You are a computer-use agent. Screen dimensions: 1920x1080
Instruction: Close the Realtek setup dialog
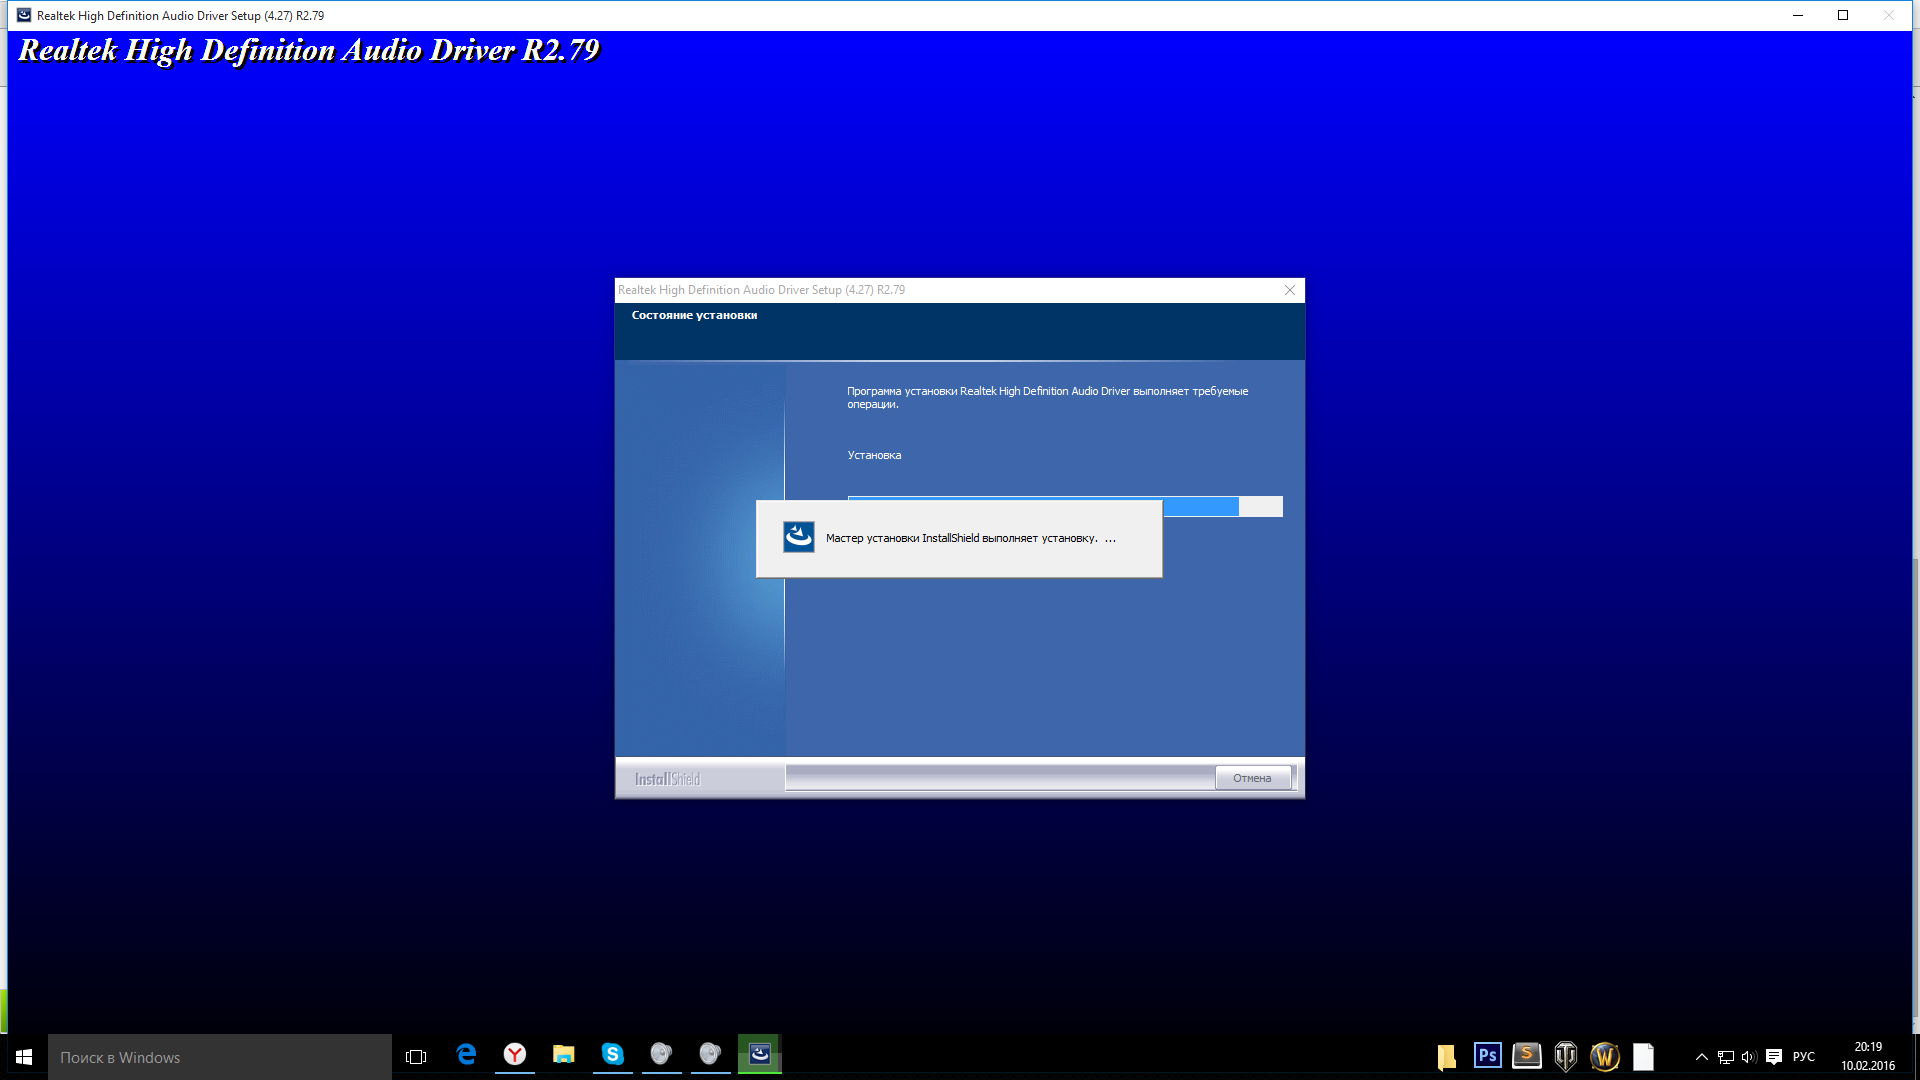pos(1290,290)
